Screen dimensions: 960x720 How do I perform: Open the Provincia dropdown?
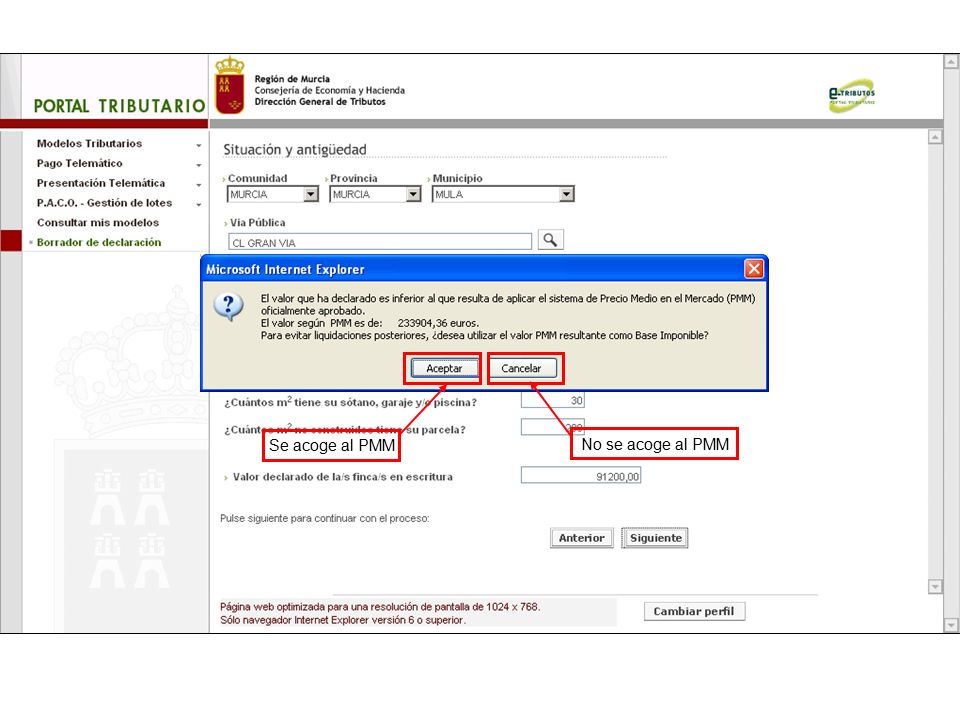pyautogui.click(x=414, y=194)
